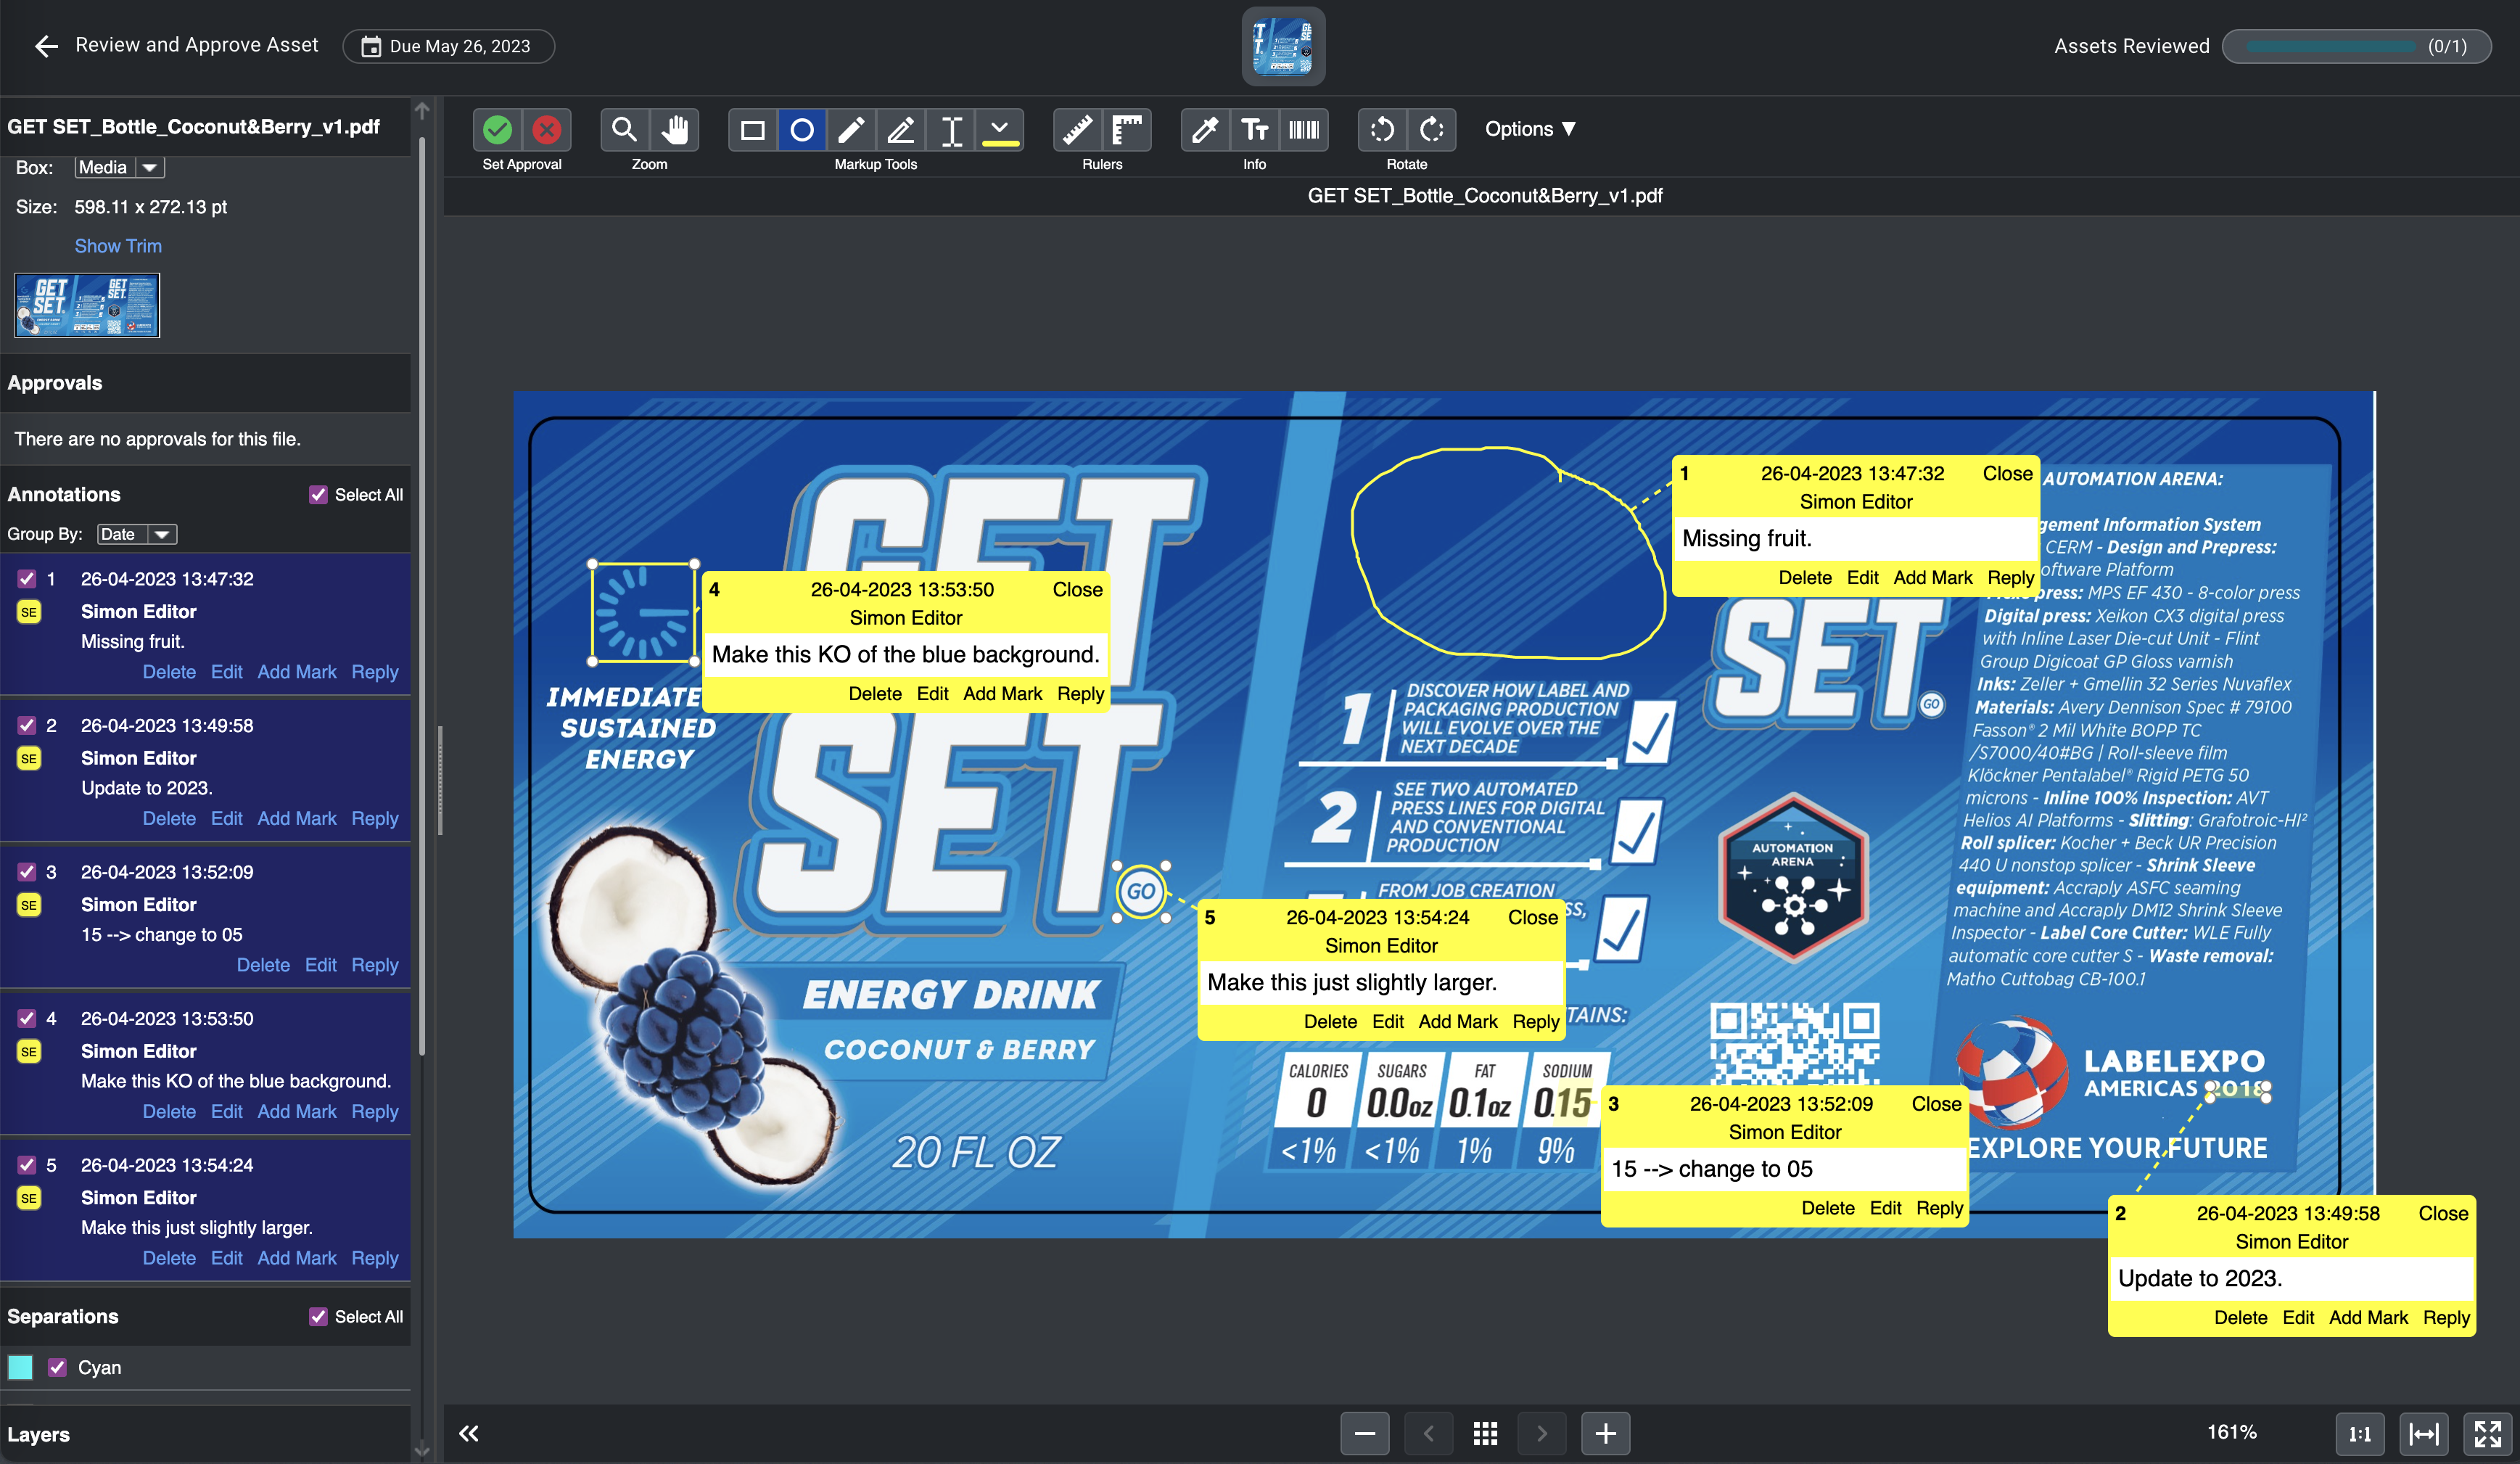This screenshot has width=2520, height=1464.
Task: Click the Assets Reviewed progress bar
Action: (x=2356, y=46)
